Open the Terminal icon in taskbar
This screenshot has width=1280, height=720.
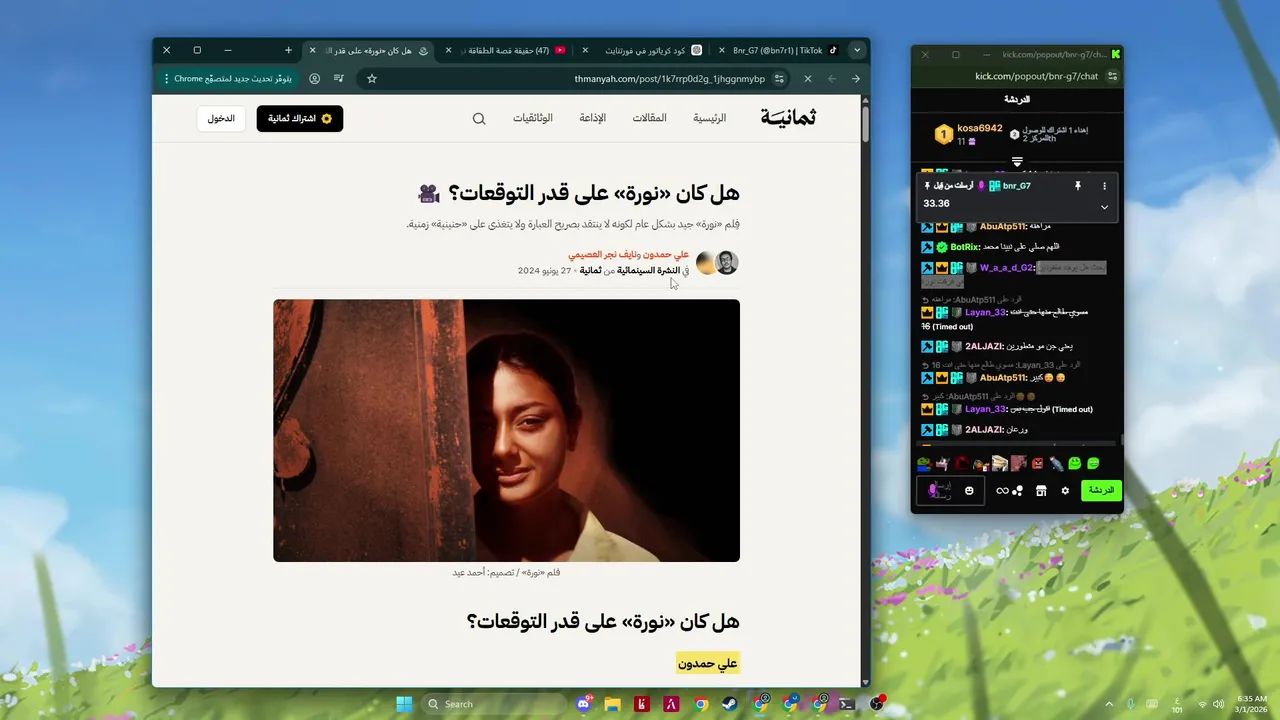(847, 704)
